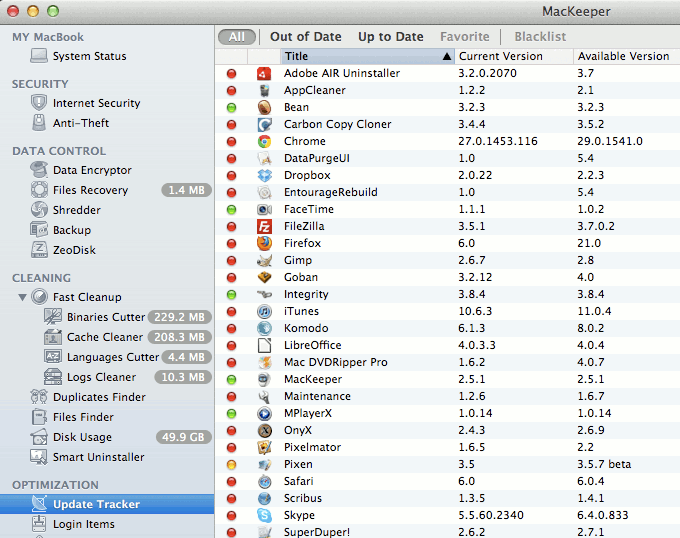Open the Smart Uninstaller icon
The height and width of the screenshot is (538, 680).
[39, 456]
